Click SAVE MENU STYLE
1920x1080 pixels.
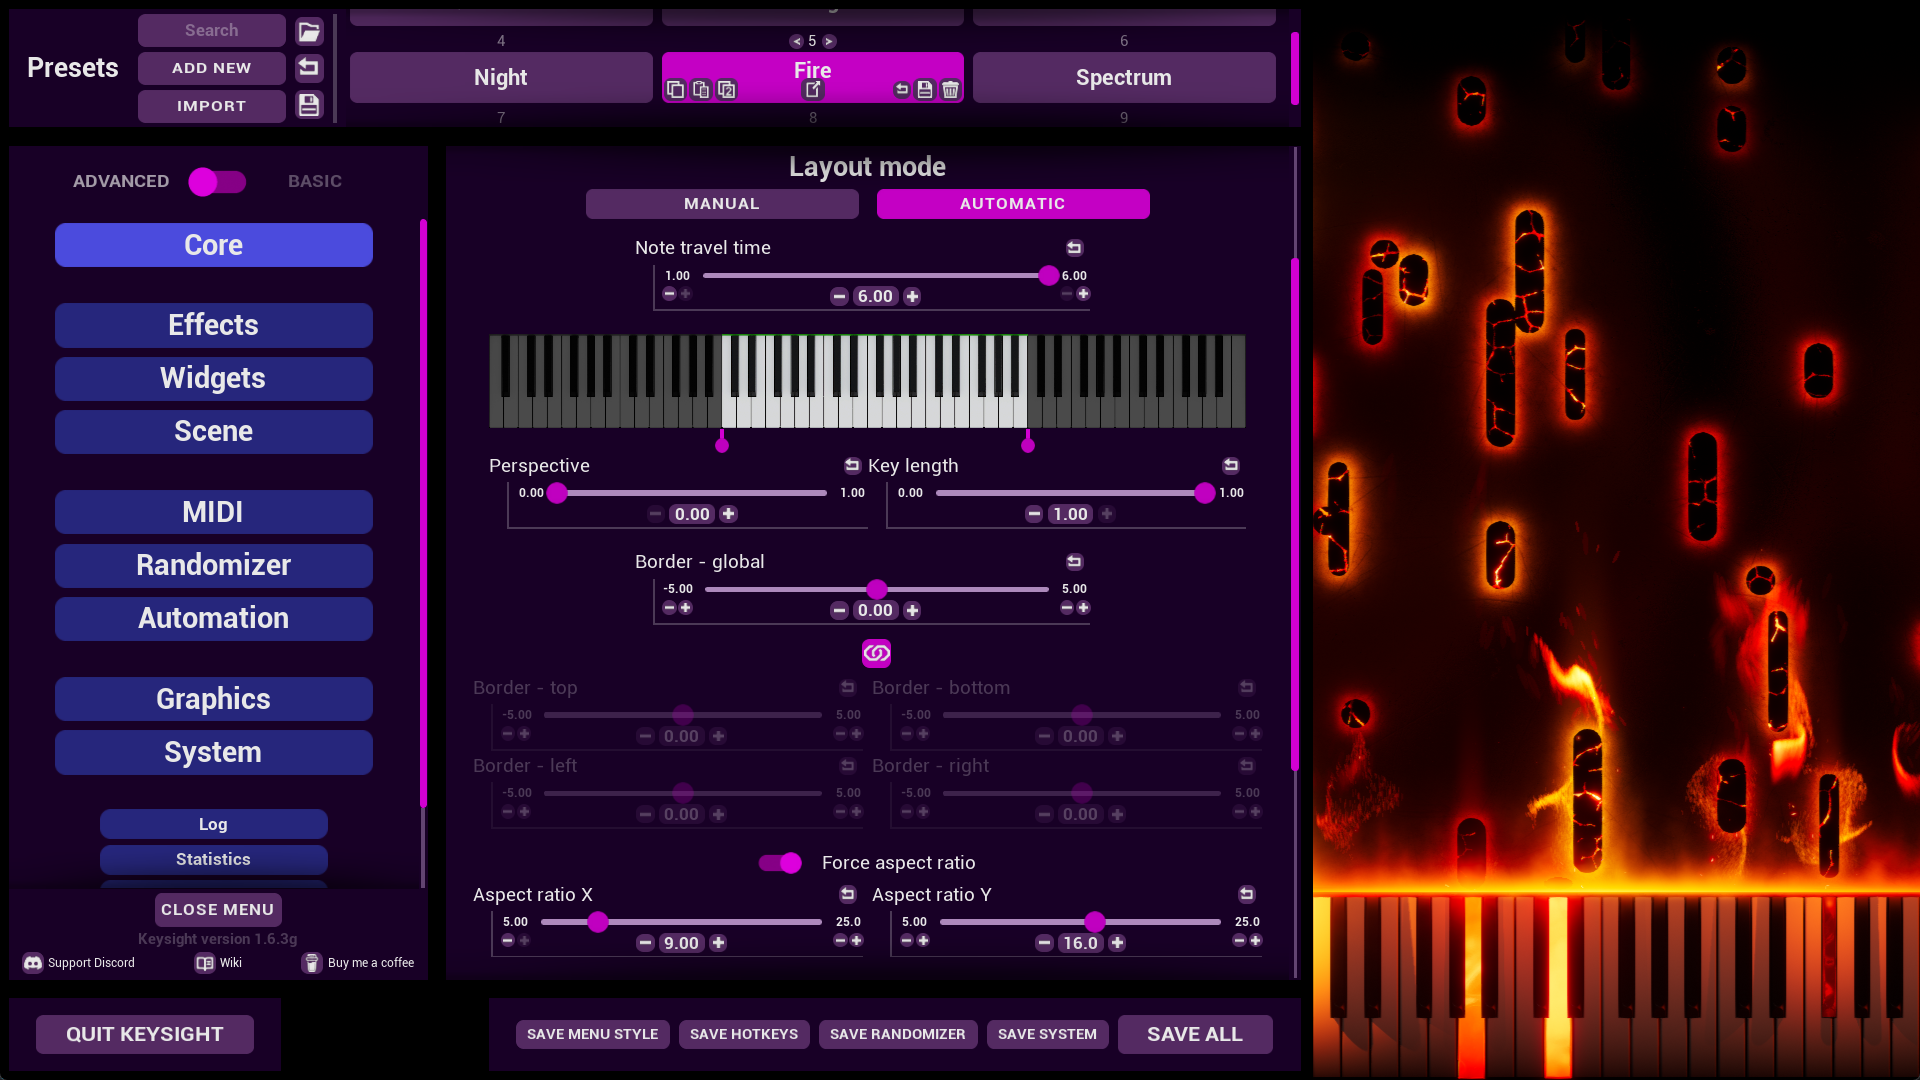click(x=593, y=1034)
